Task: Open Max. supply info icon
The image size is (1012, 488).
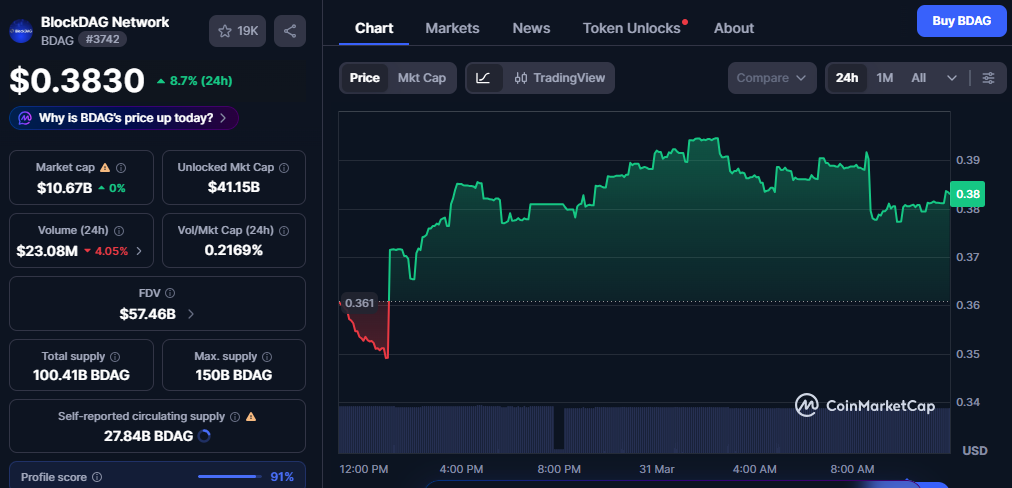Action: point(267,356)
